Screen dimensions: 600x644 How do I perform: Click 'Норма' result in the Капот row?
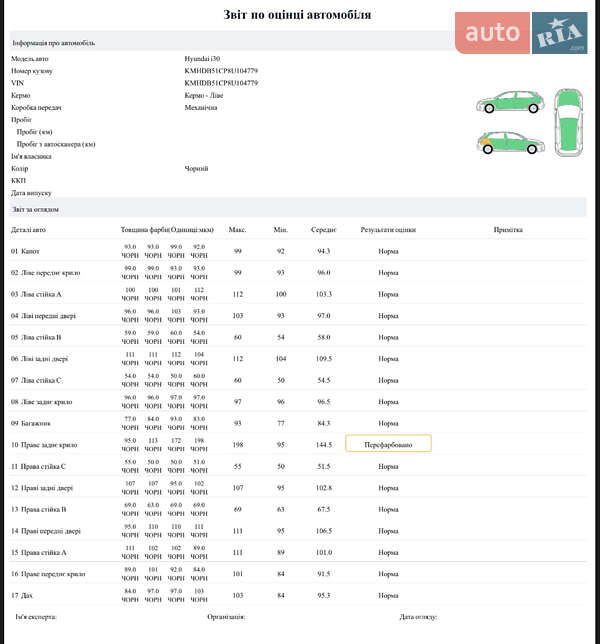(389, 251)
